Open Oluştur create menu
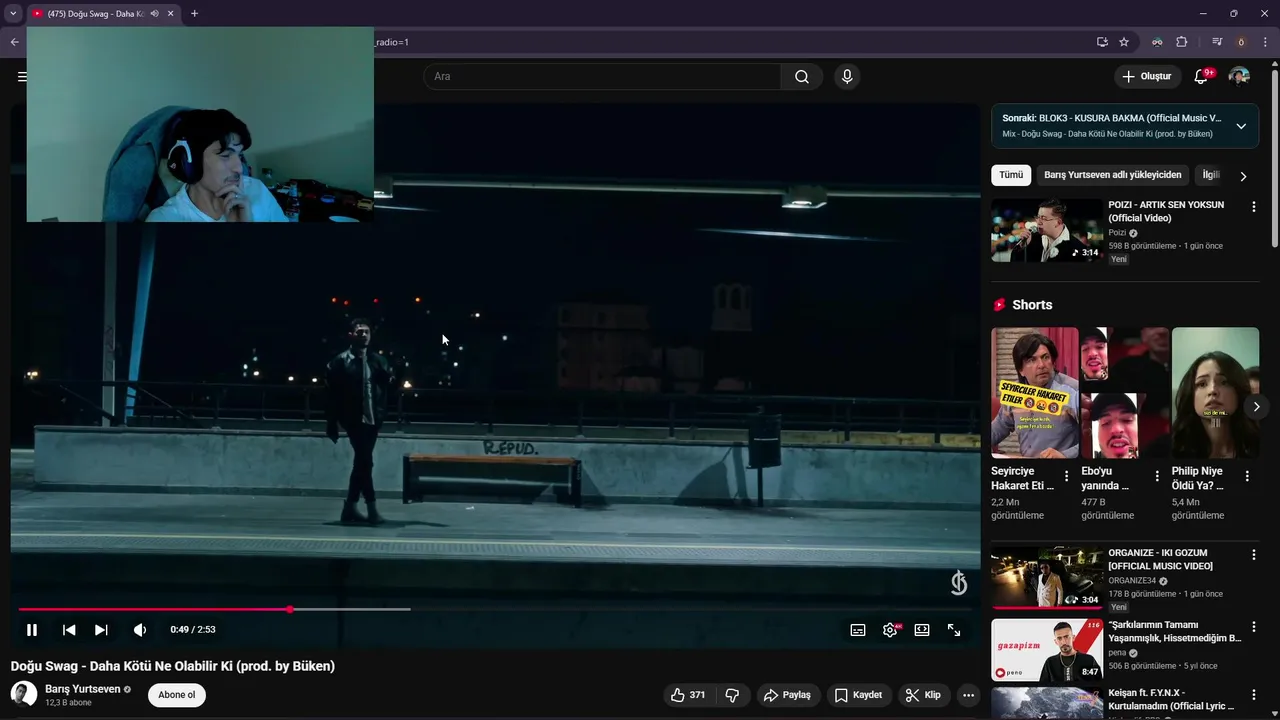This screenshot has height=720, width=1280. coord(1147,76)
